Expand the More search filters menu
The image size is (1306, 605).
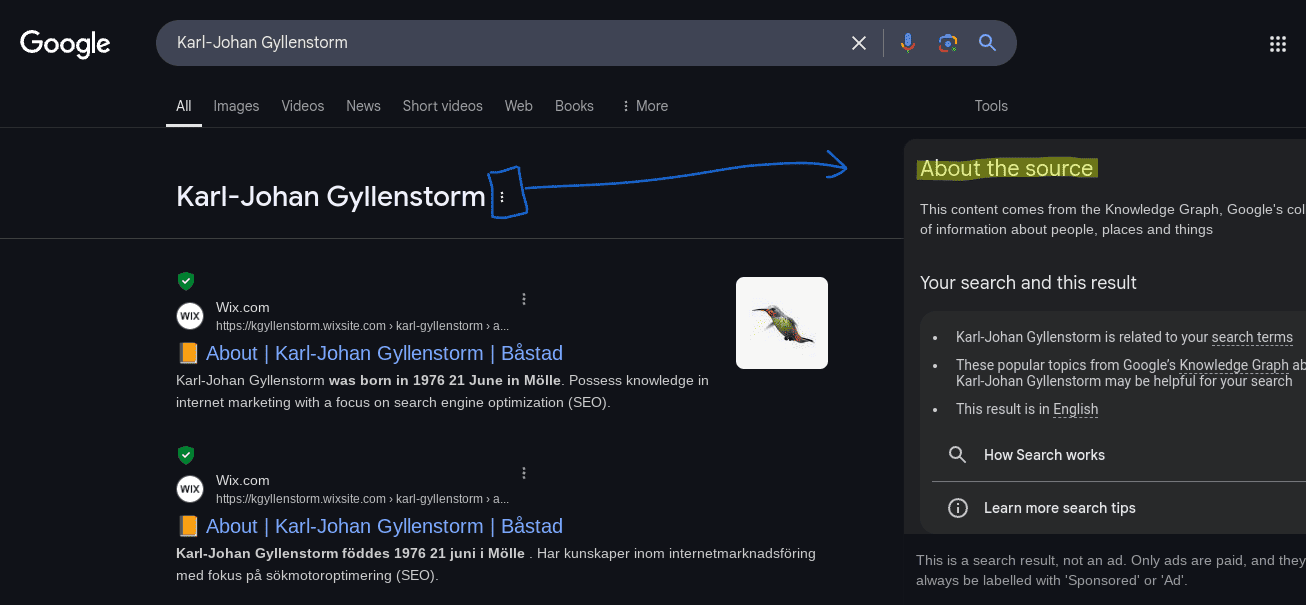coord(644,106)
